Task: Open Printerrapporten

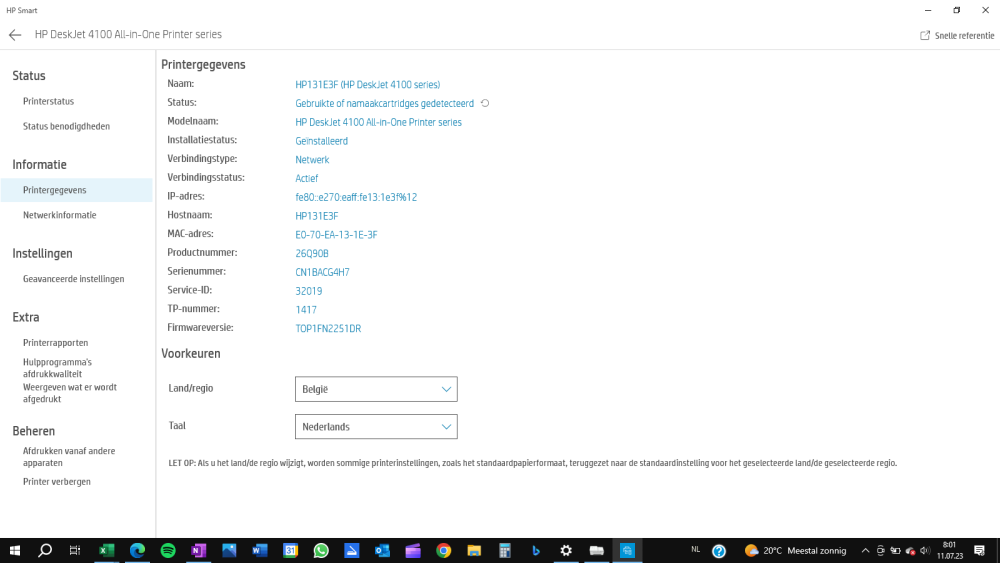Action: [x=55, y=342]
